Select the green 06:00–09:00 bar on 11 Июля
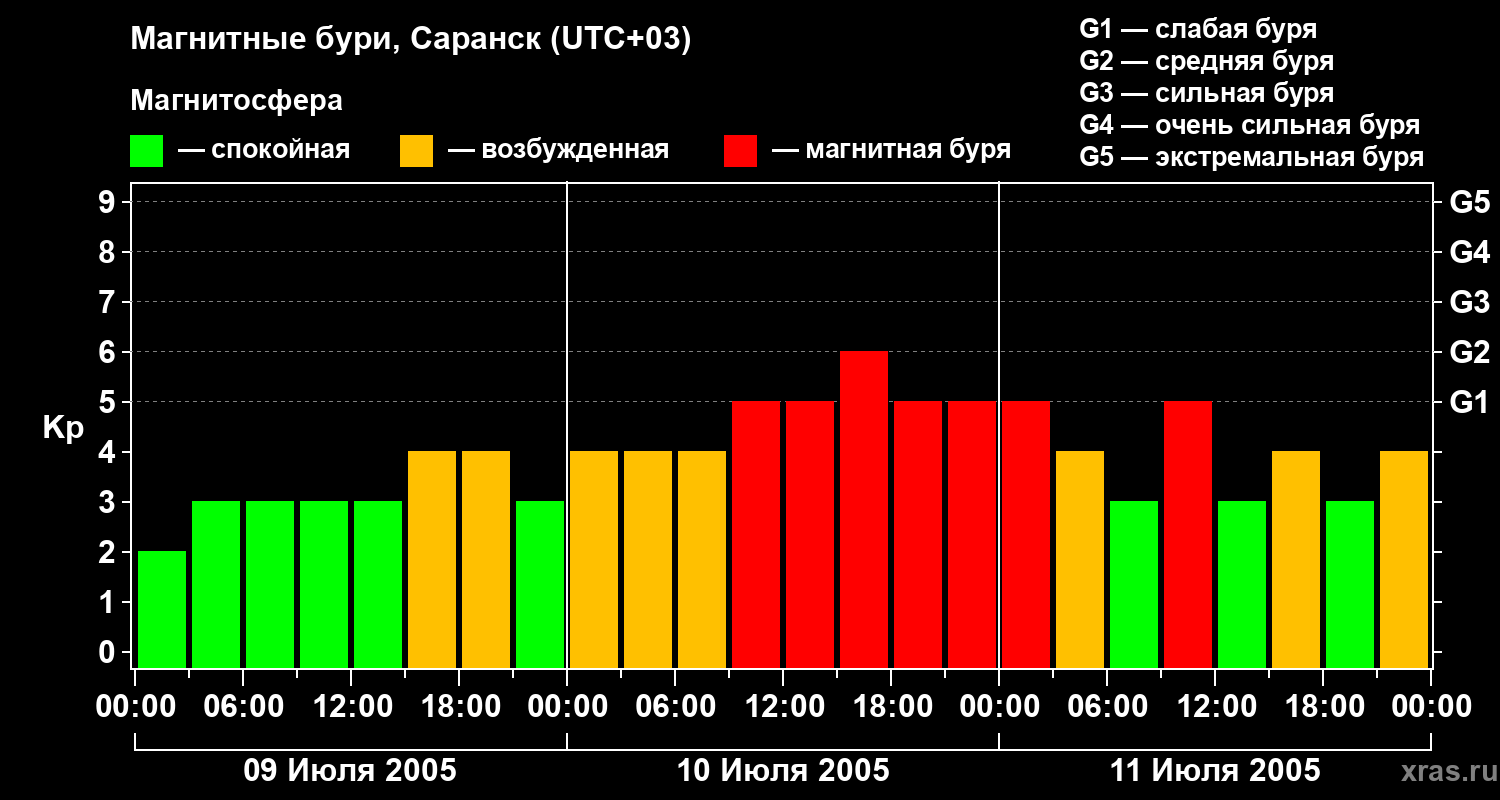Screen dimensions: 1500x800 pyautogui.click(x=1134, y=585)
